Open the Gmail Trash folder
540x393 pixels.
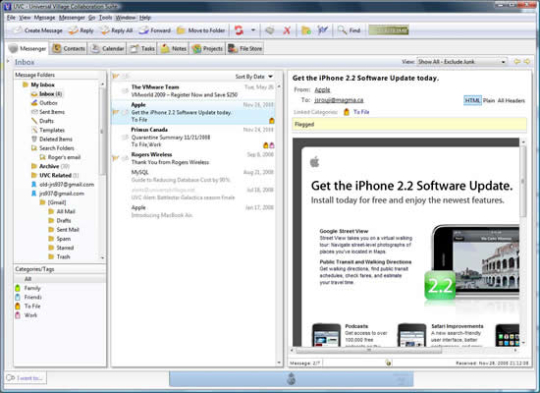tap(59, 257)
